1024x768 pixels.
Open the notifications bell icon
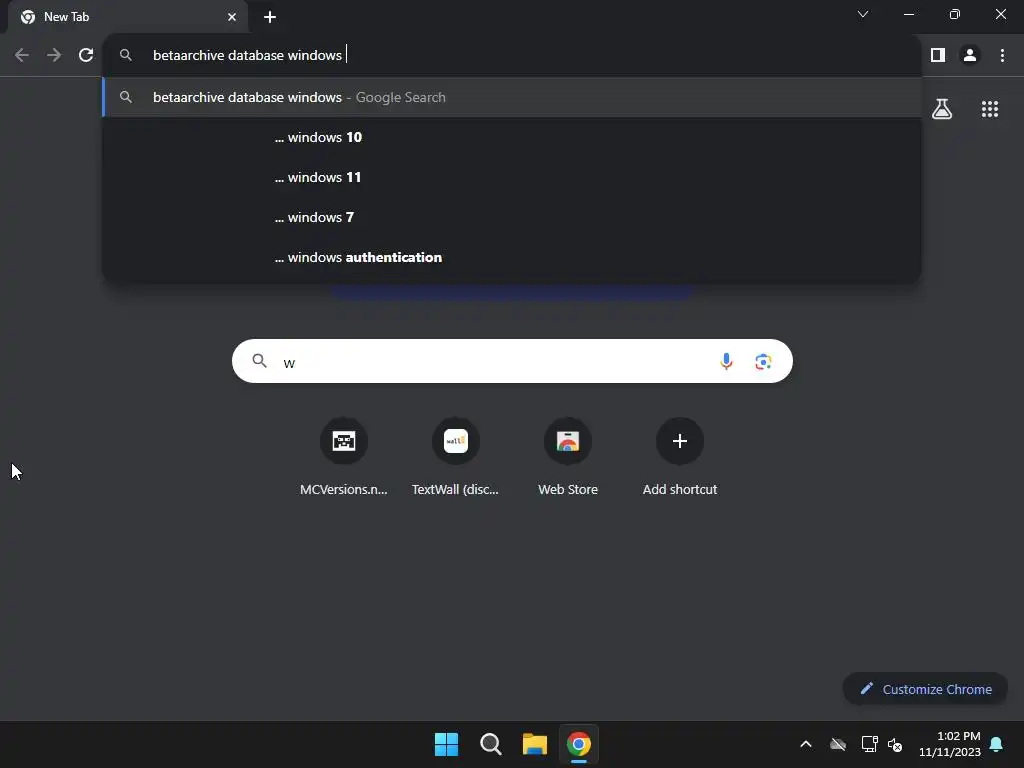point(997,744)
